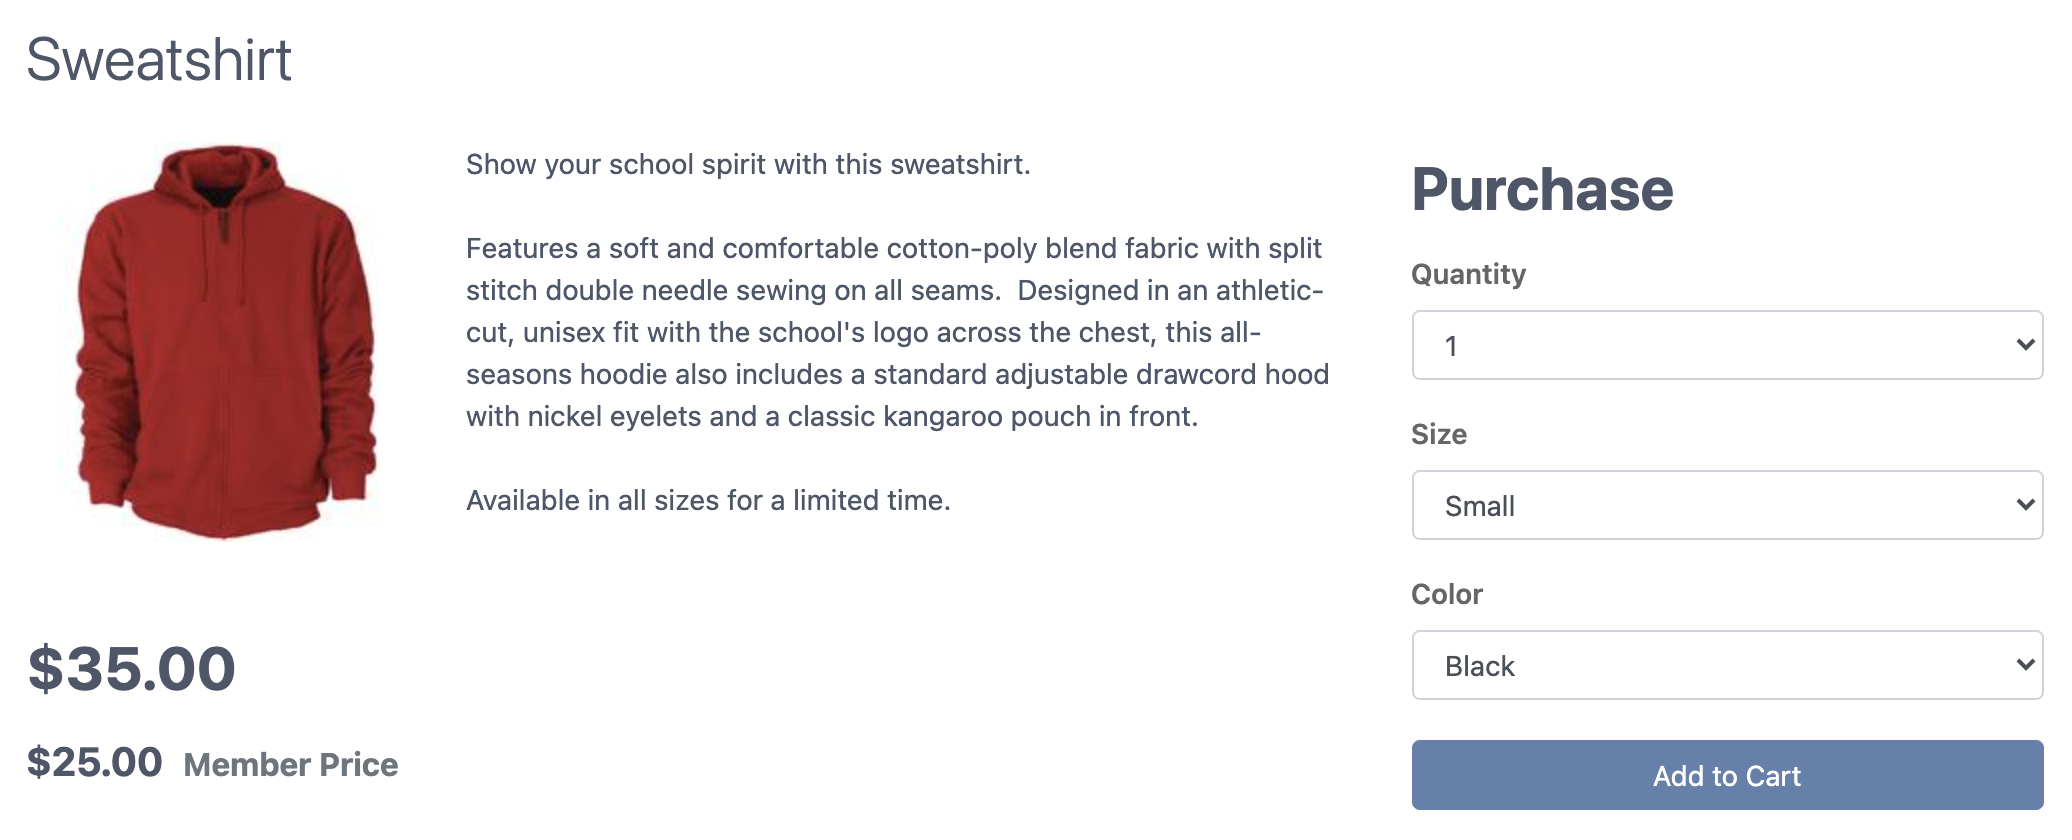
Task: Click the chevron arrow in Size select
Action: [2025, 505]
